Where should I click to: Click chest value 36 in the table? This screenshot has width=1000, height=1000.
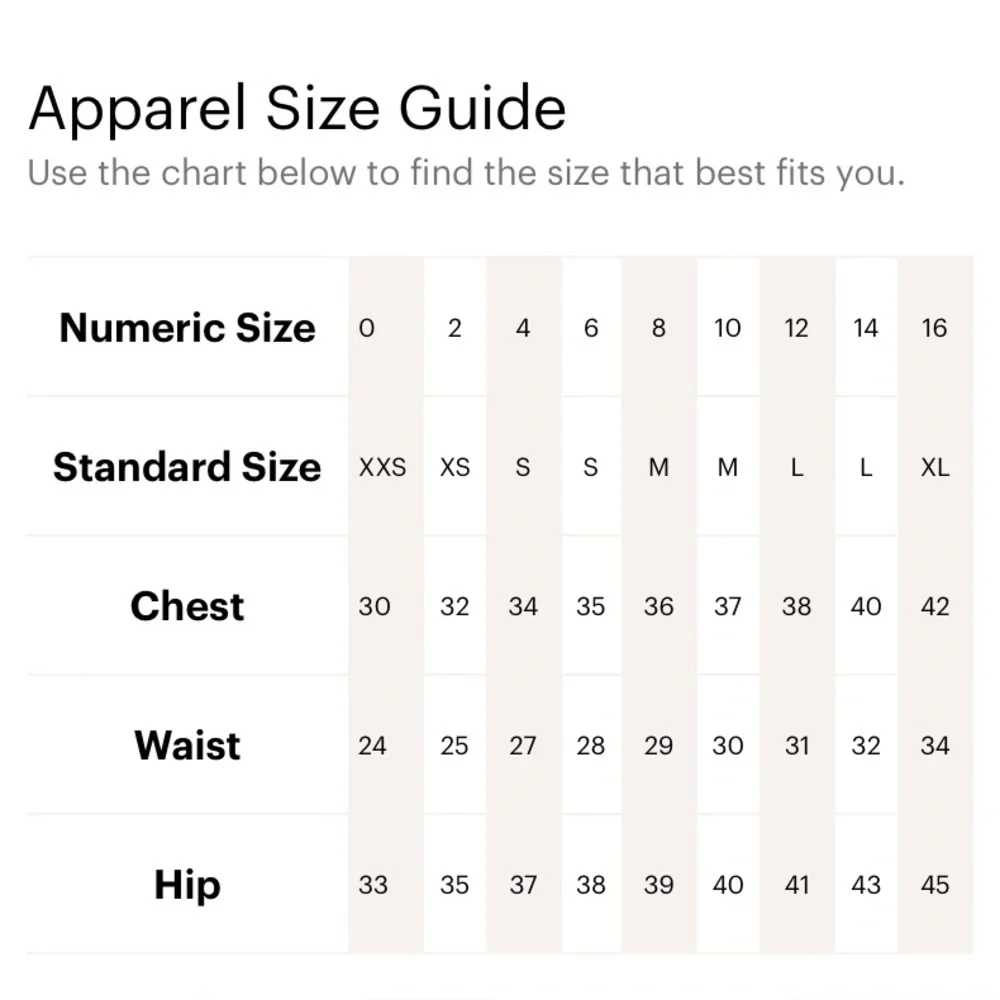tap(659, 606)
